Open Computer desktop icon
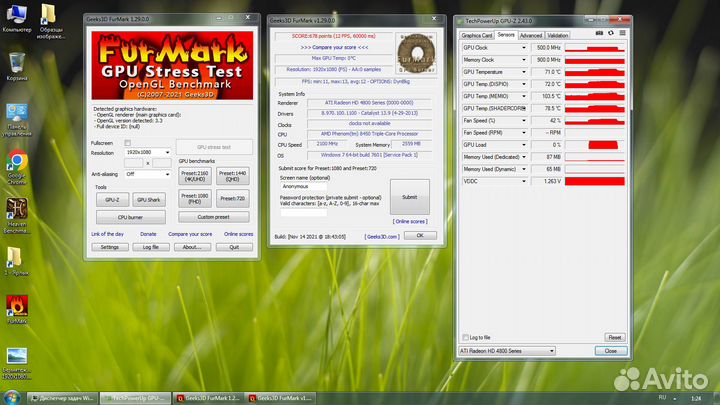Viewport: 720px width, 405px height. pos(17,18)
